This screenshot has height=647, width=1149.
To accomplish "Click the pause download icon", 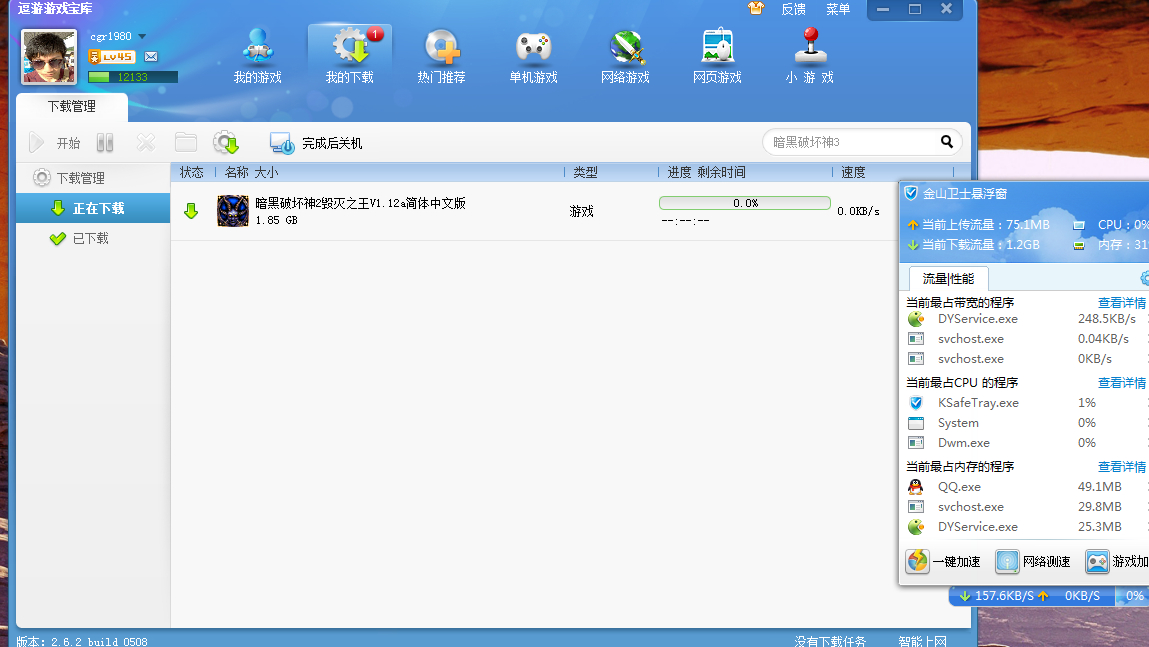I will [x=105, y=142].
